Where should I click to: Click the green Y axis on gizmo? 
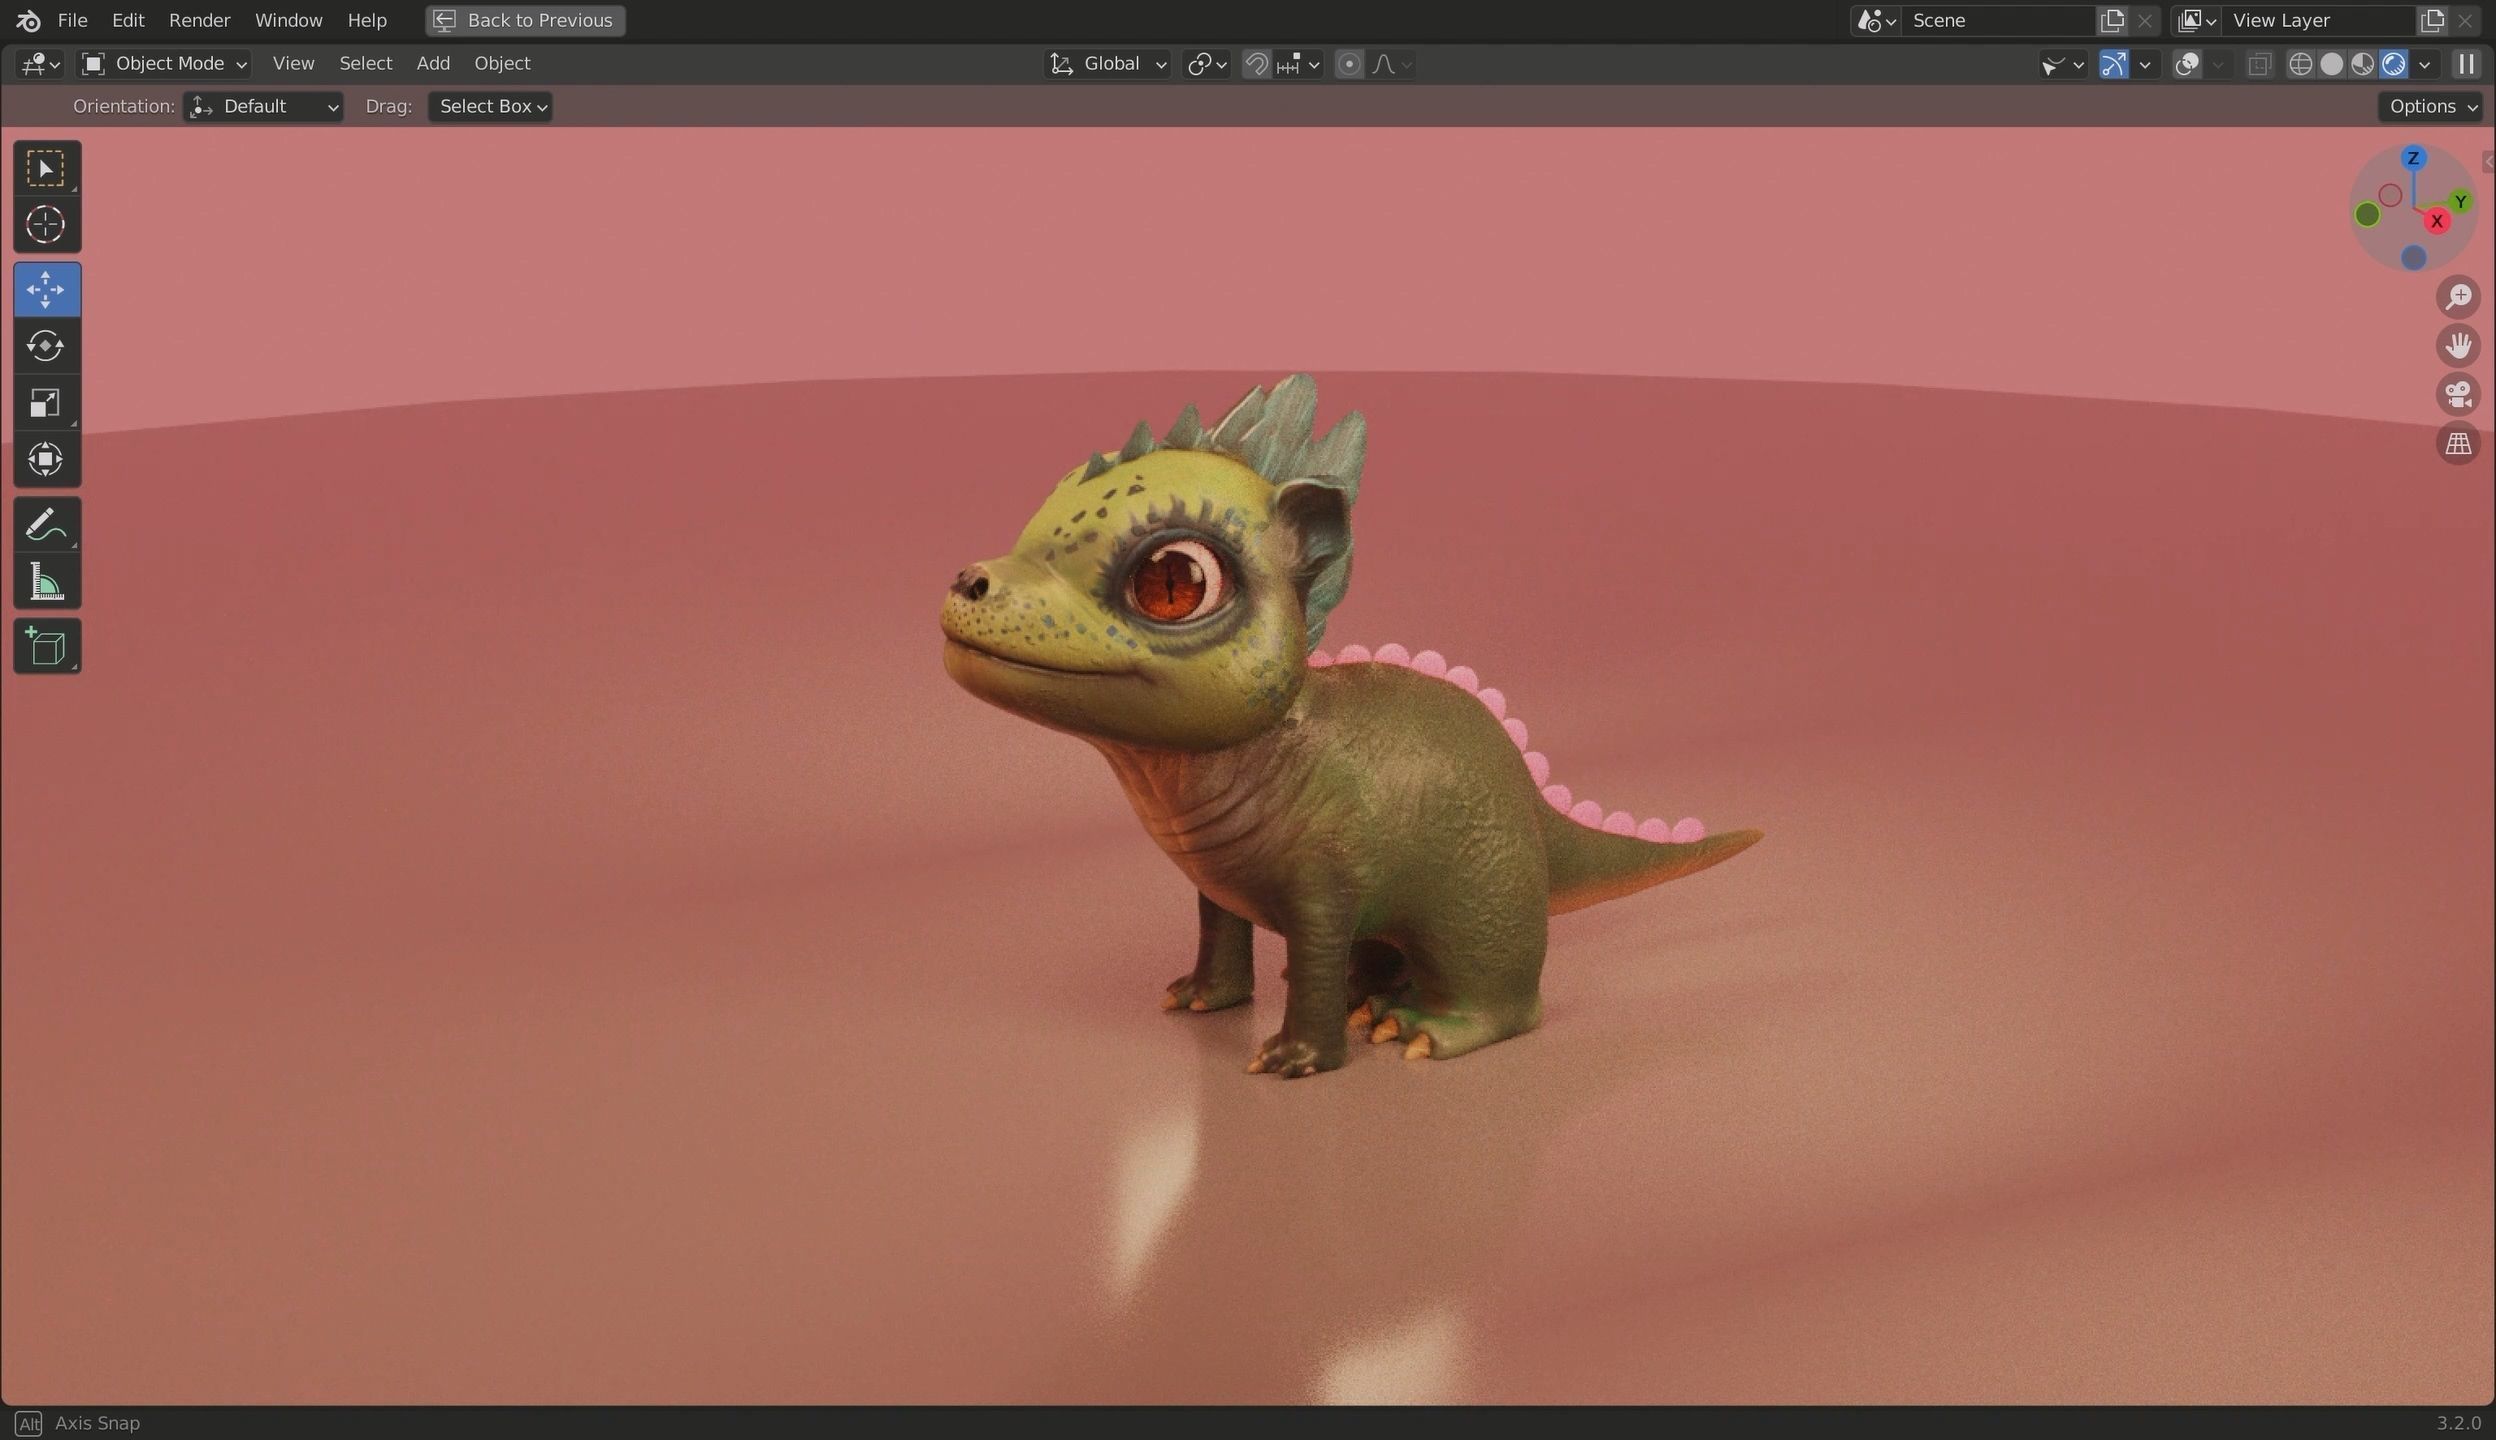coord(2461,202)
